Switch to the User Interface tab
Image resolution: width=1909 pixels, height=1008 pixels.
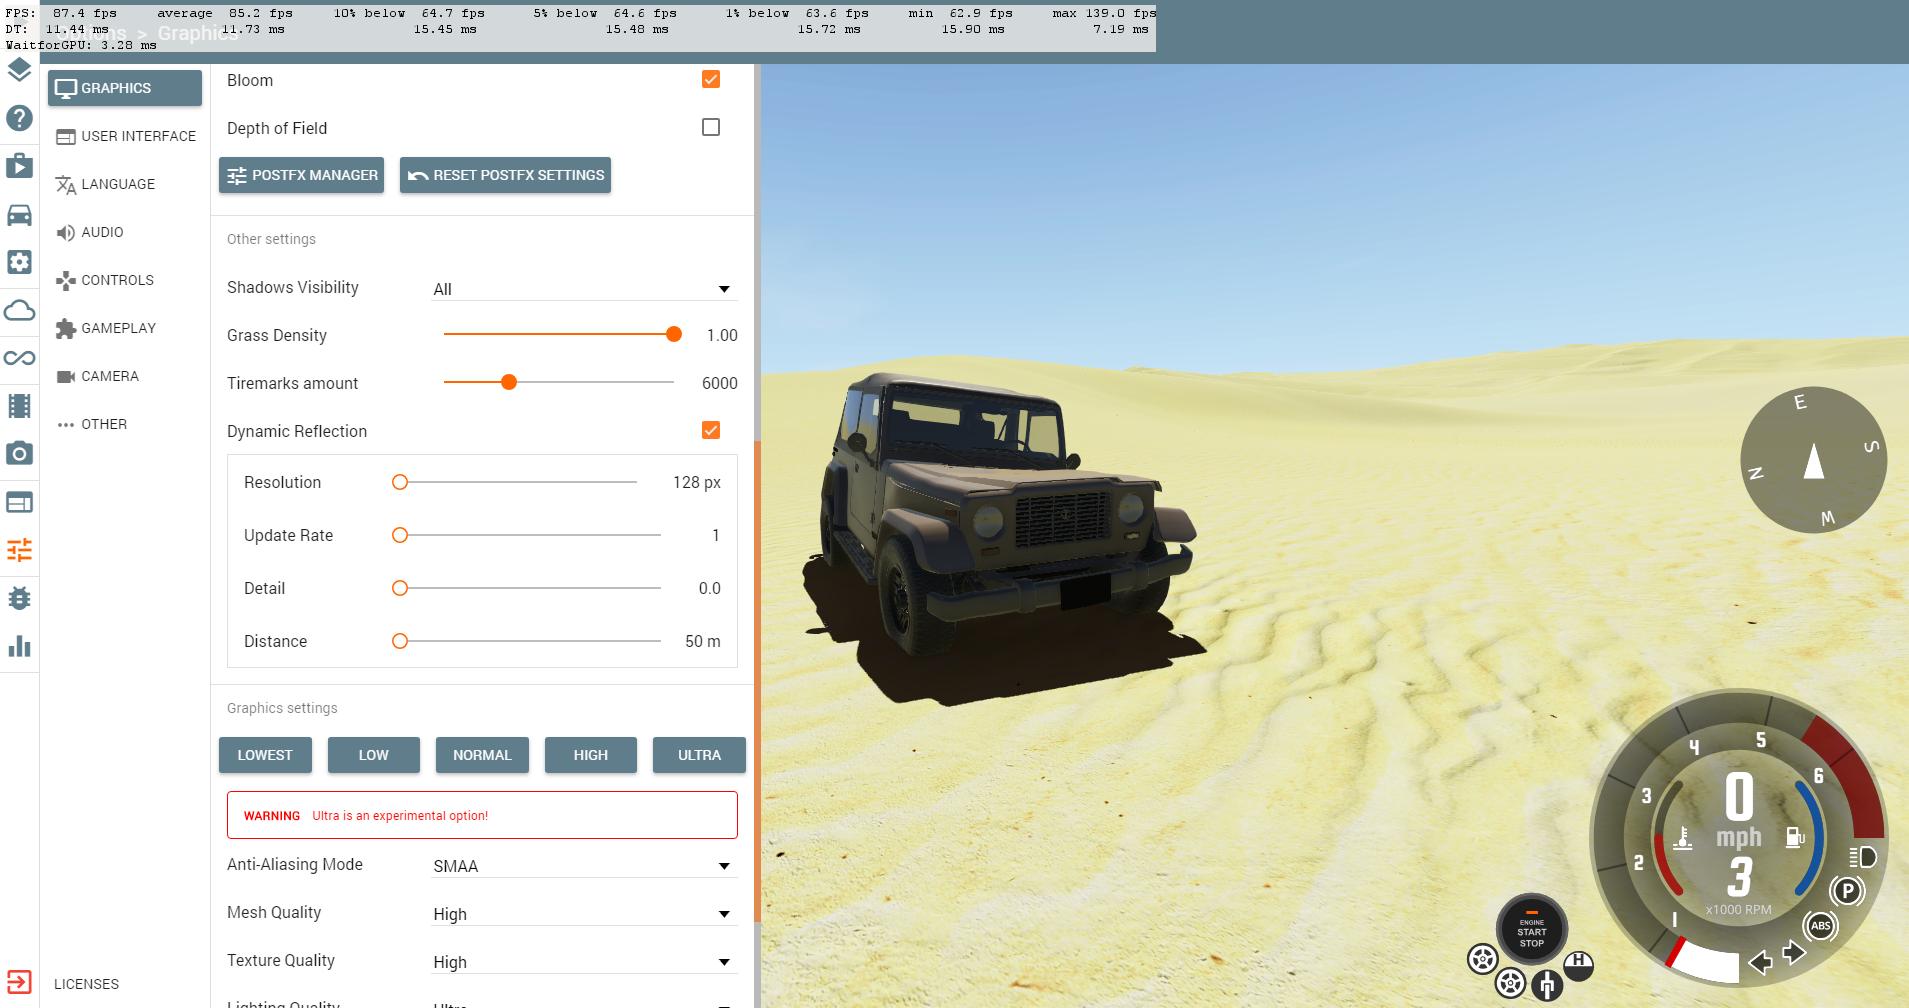(125, 136)
